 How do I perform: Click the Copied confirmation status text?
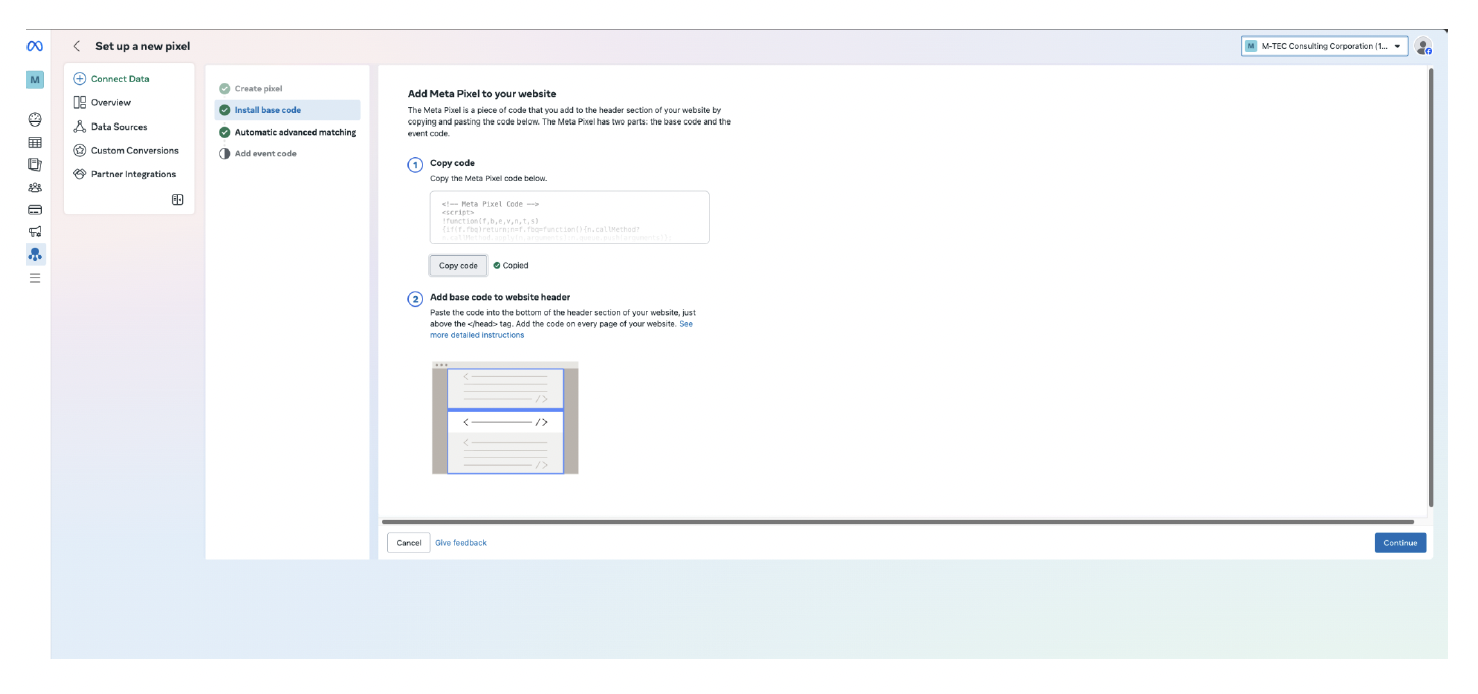click(510, 265)
